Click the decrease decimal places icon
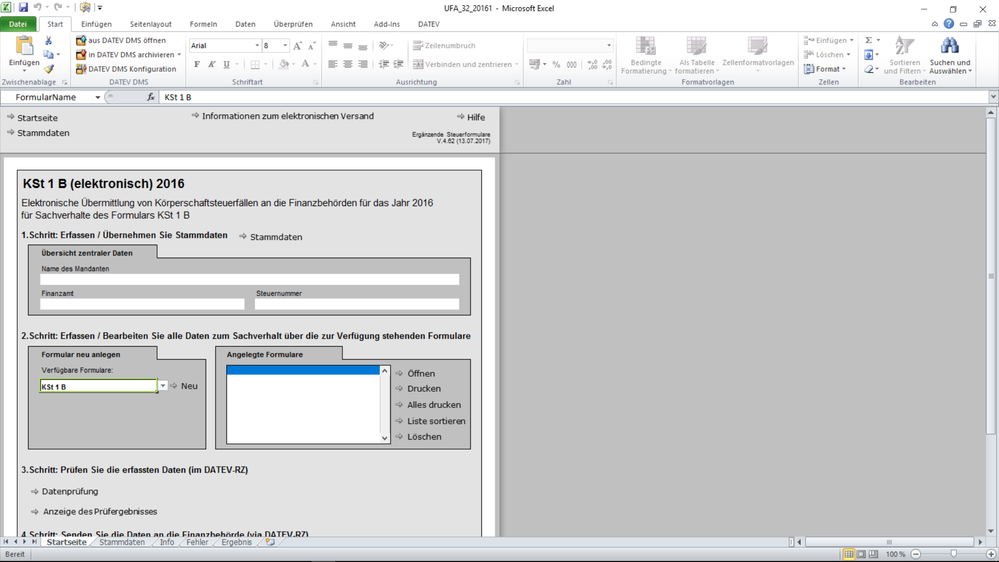The width and height of the screenshot is (999, 562). [607, 64]
